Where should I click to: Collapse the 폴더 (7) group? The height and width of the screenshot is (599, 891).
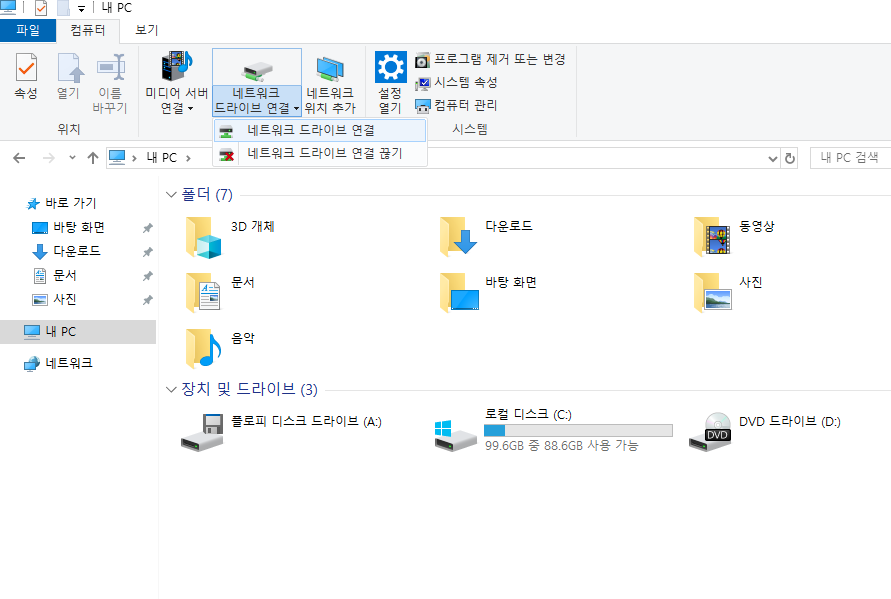tap(171, 195)
